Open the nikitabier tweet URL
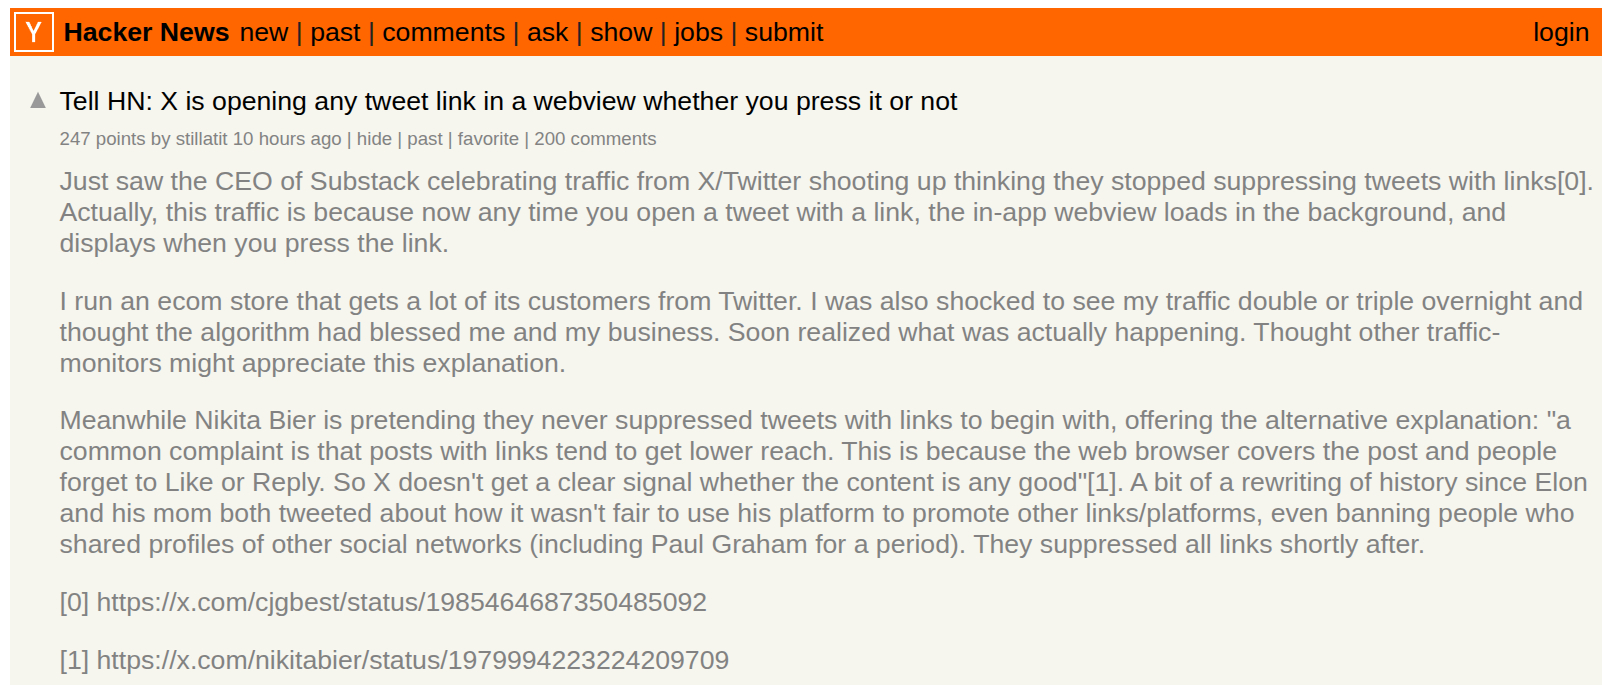 [412, 660]
